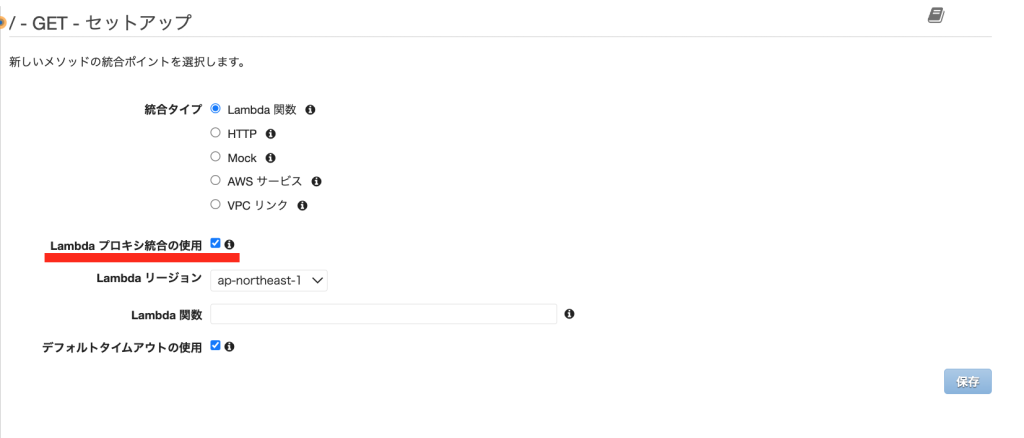Screen dimensions: 1024x438
Task: Click the orange icon beside the GET heading
Action: (x=3, y=22)
